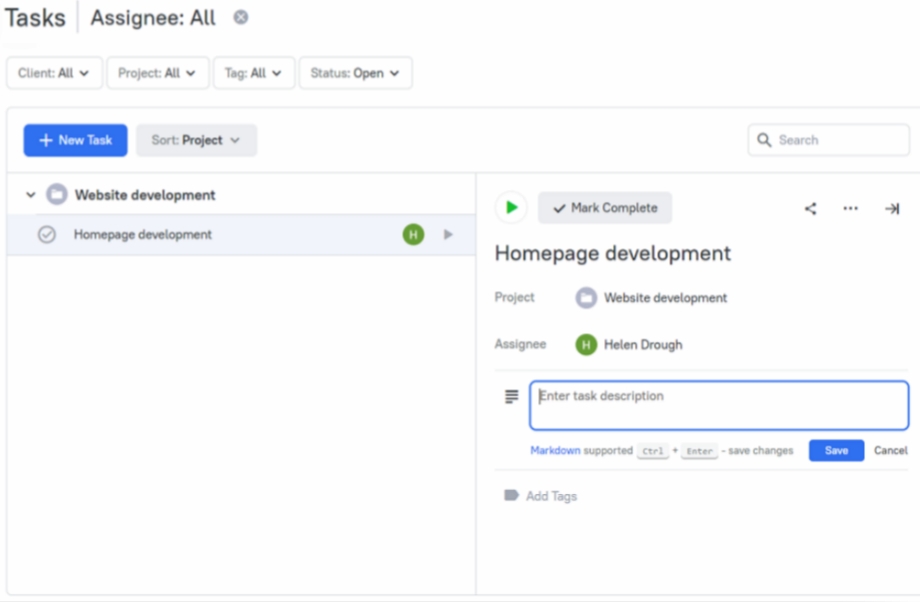The height and width of the screenshot is (602, 920).
Task: Open the three-dot task actions menu
Action: pyautogui.click(x=850, y=208)
